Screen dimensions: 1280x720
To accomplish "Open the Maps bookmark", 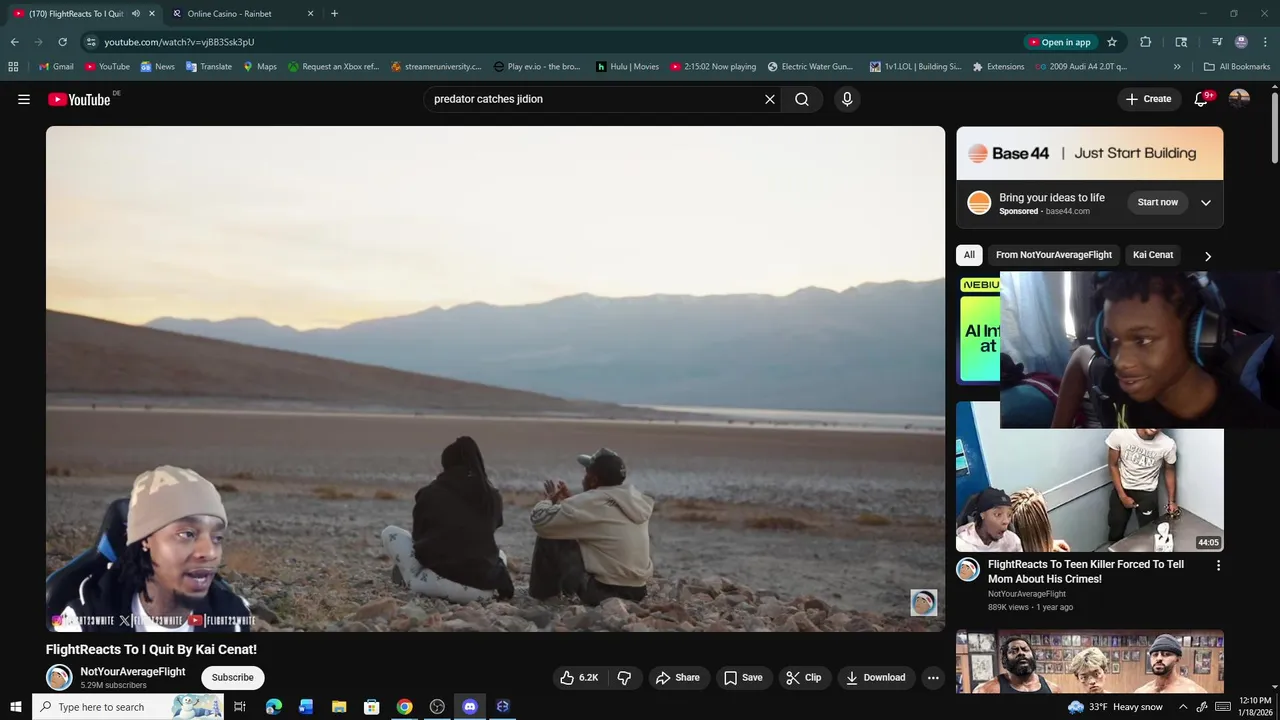I will [x=260, y=67].
